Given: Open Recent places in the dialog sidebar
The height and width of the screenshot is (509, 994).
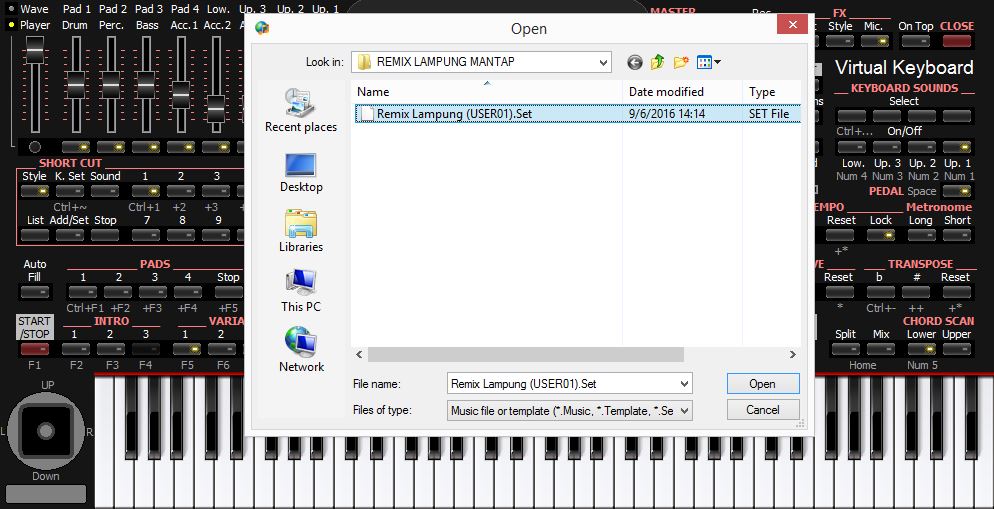Looking at the screenshot, I should pyautogui.click(x=301, y=110).
